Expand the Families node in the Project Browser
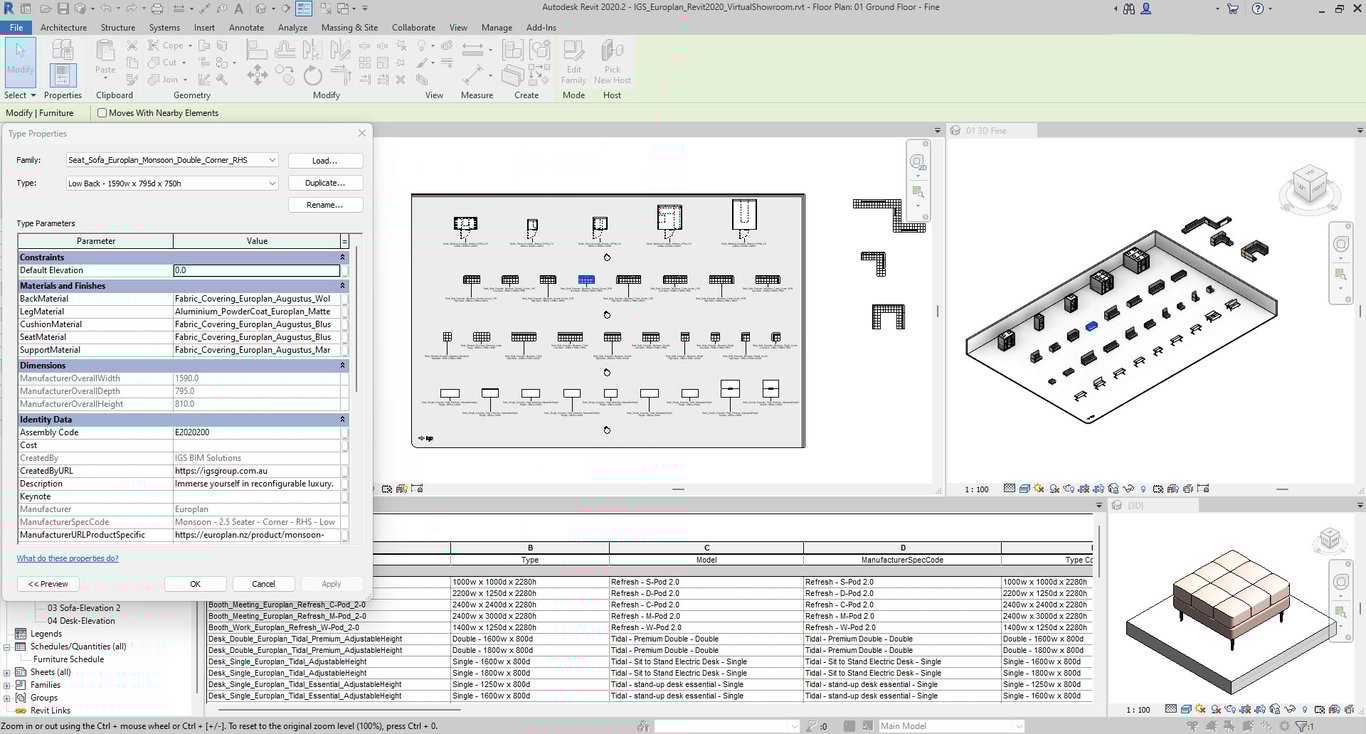 [7, 685]
